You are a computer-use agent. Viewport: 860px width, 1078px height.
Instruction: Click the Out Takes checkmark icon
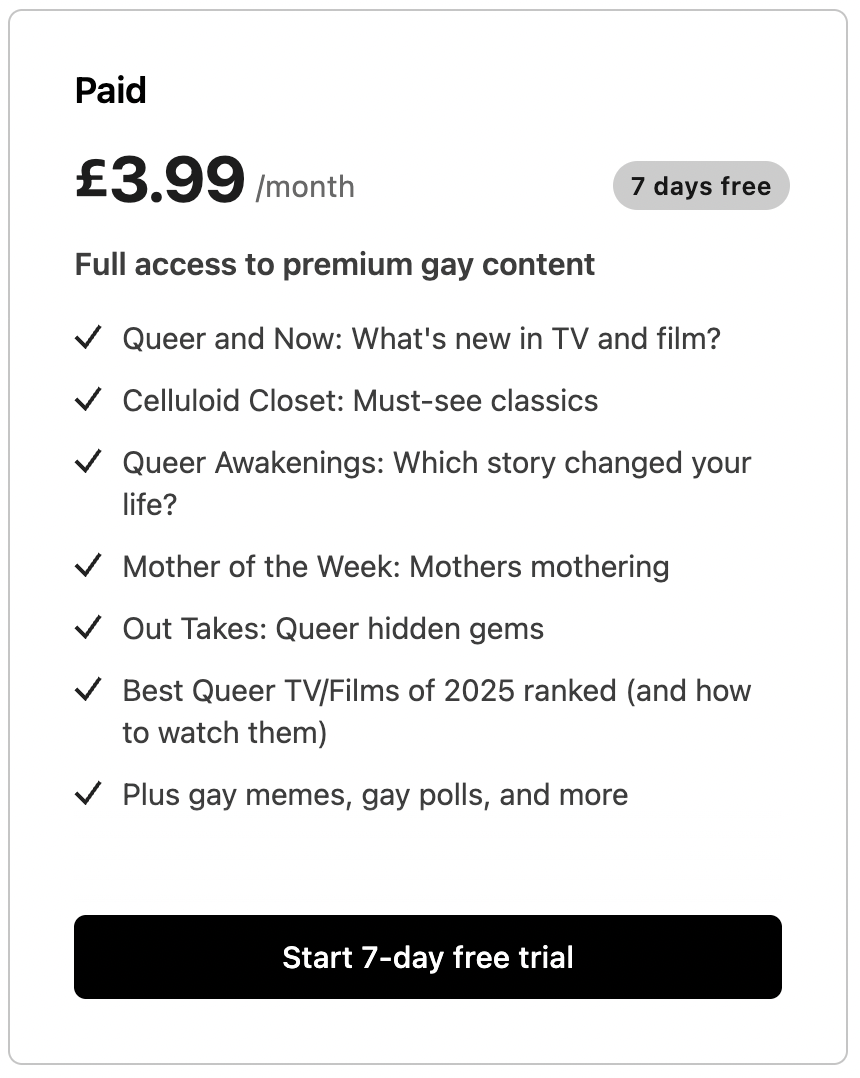pyautogui.click(x=89, y=629)
